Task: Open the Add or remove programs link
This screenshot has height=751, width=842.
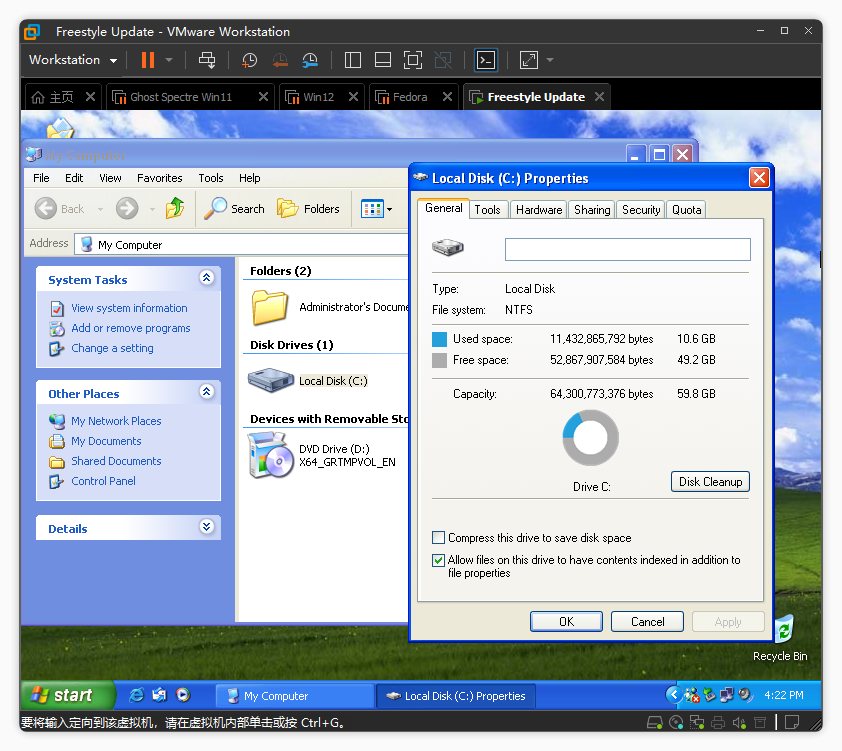Action: [130, 328]
